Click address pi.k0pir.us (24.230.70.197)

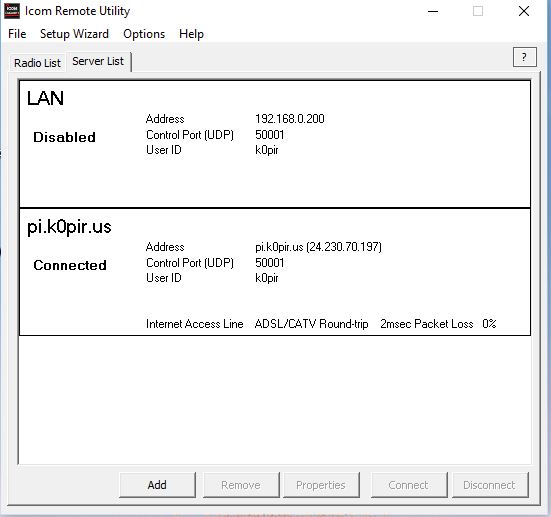318,247
